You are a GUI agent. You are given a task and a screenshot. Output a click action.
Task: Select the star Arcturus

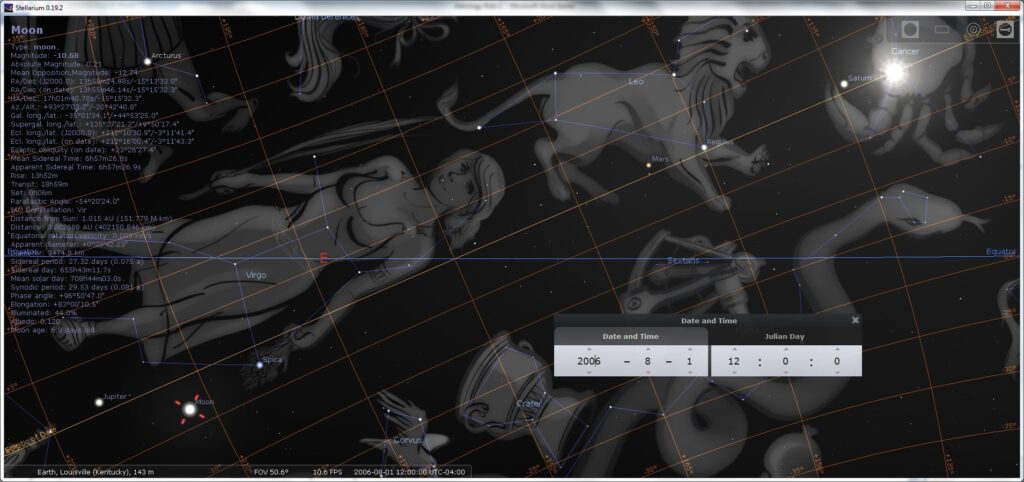pos(148,61)
